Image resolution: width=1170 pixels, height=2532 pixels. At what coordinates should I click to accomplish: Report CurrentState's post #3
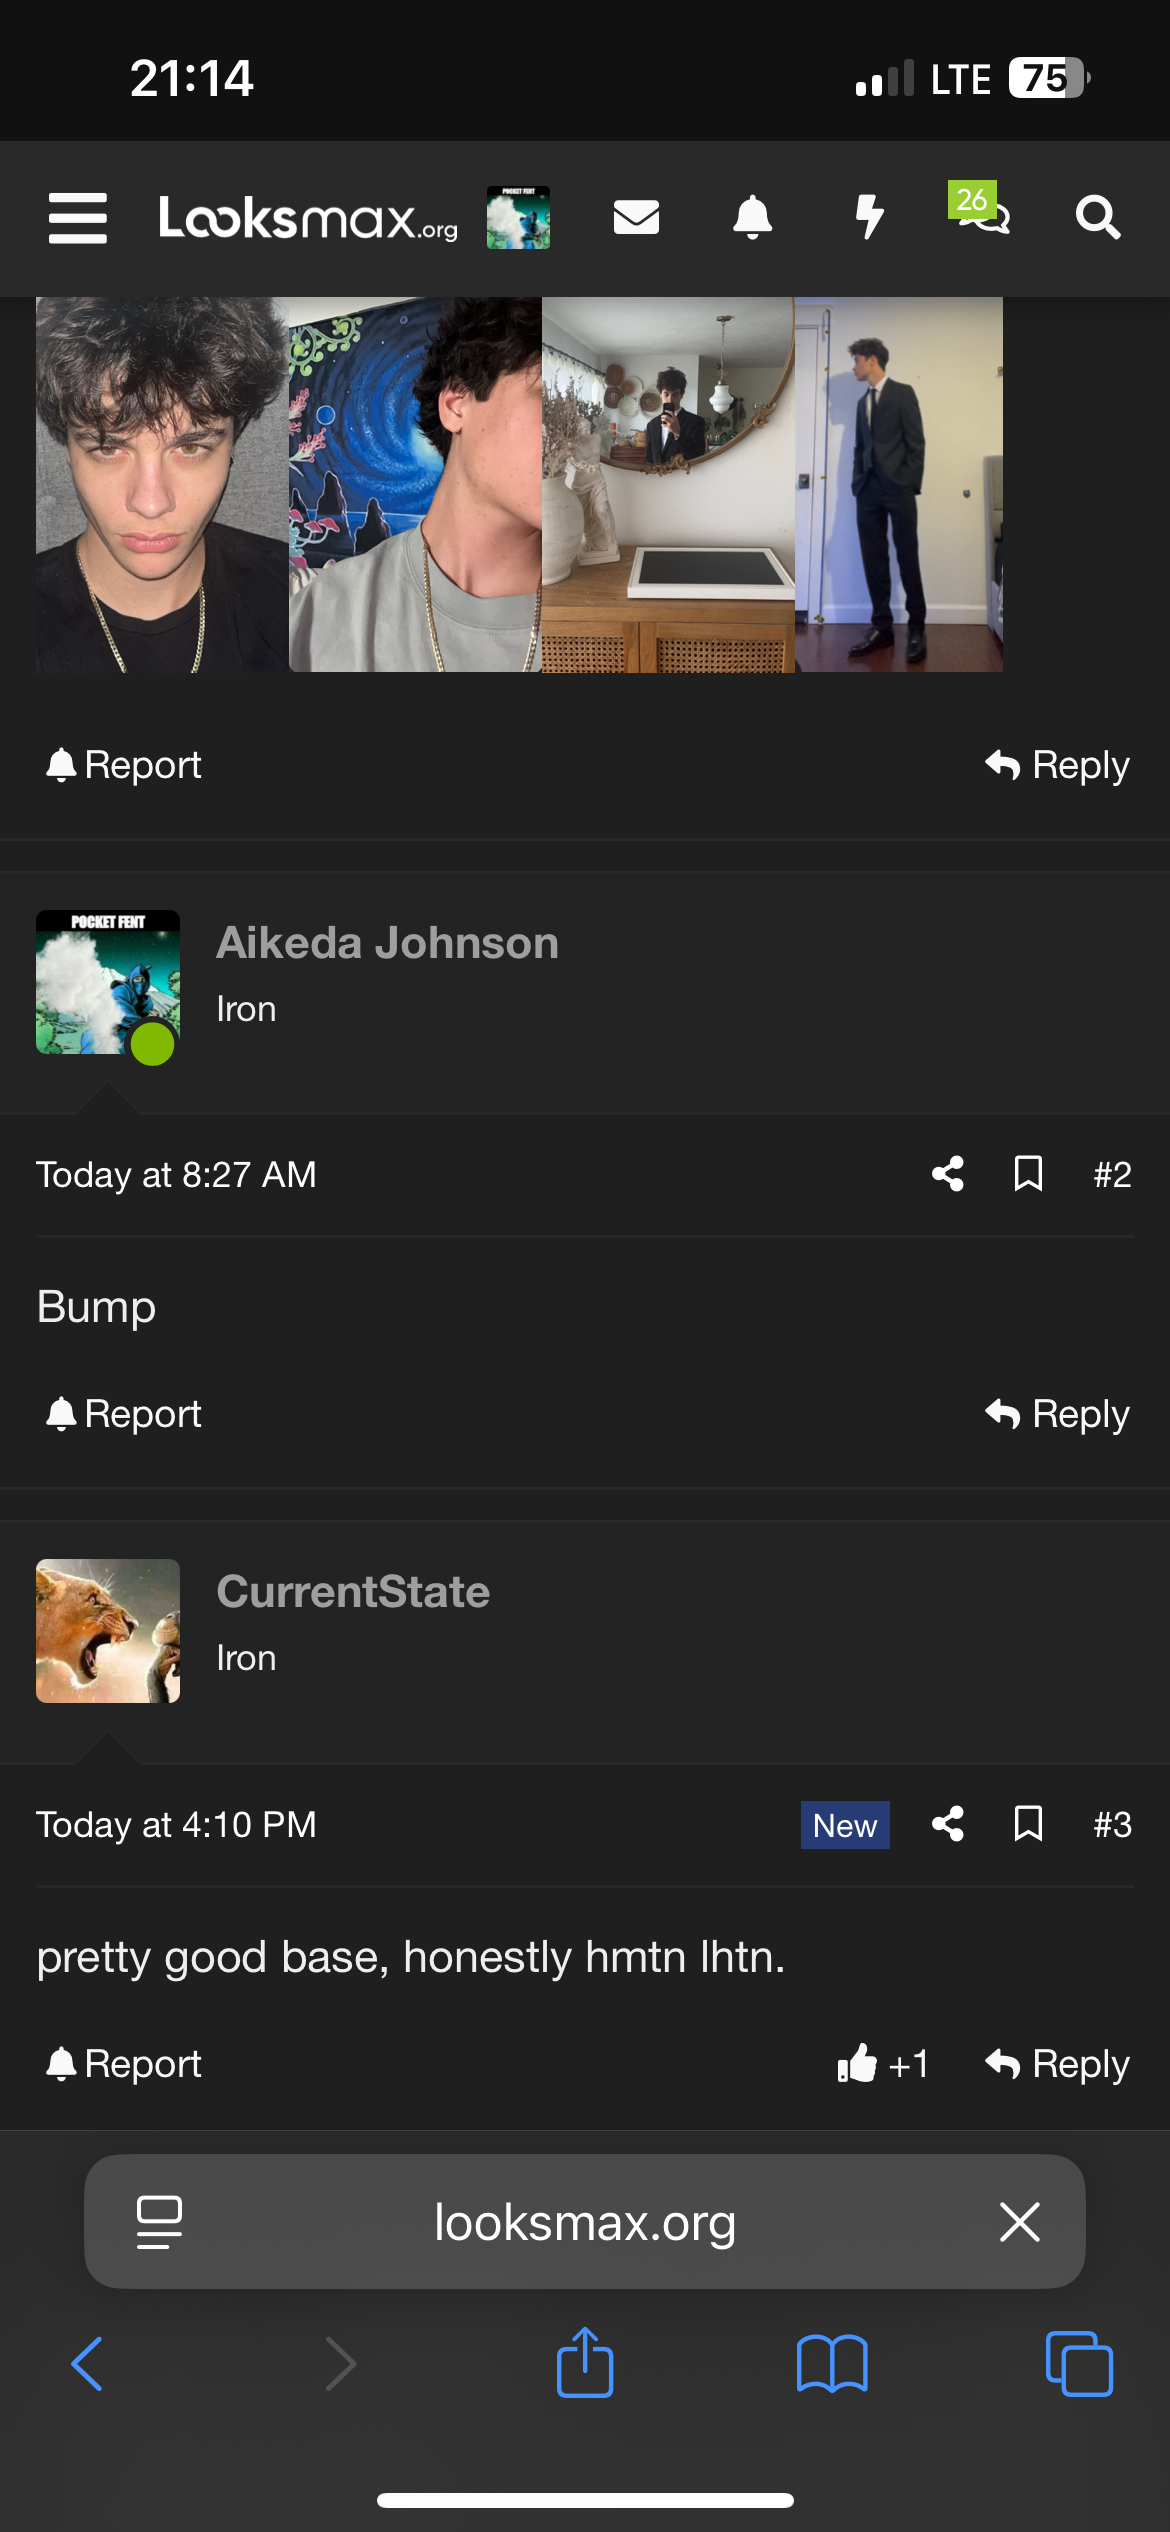(124, 2064)
